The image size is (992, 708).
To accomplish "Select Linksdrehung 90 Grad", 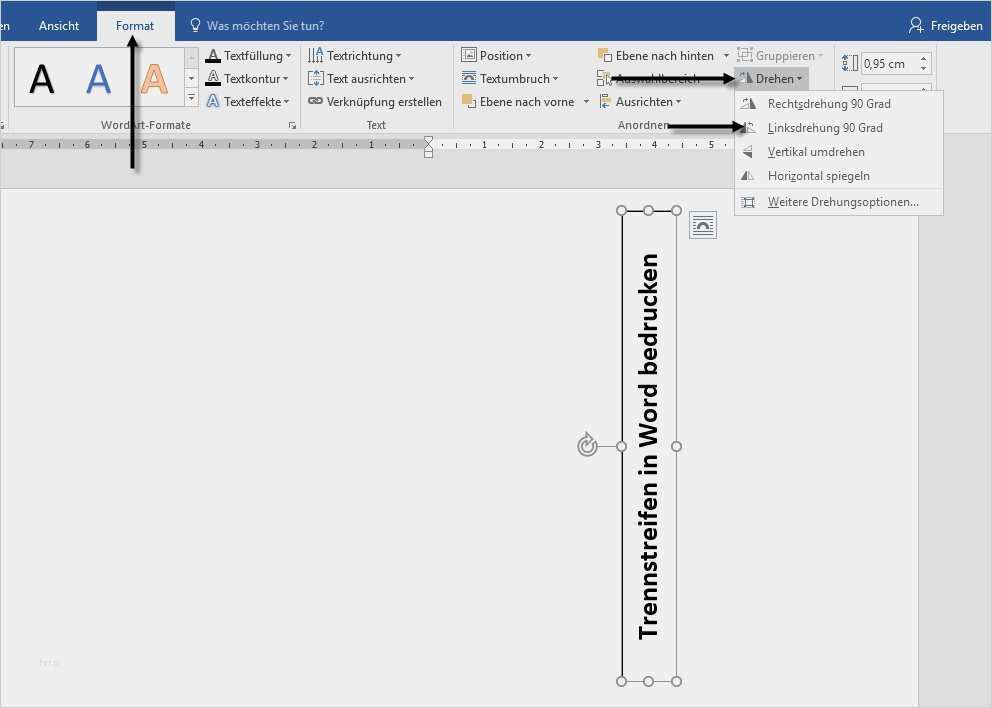I will (x=825, y=128).
